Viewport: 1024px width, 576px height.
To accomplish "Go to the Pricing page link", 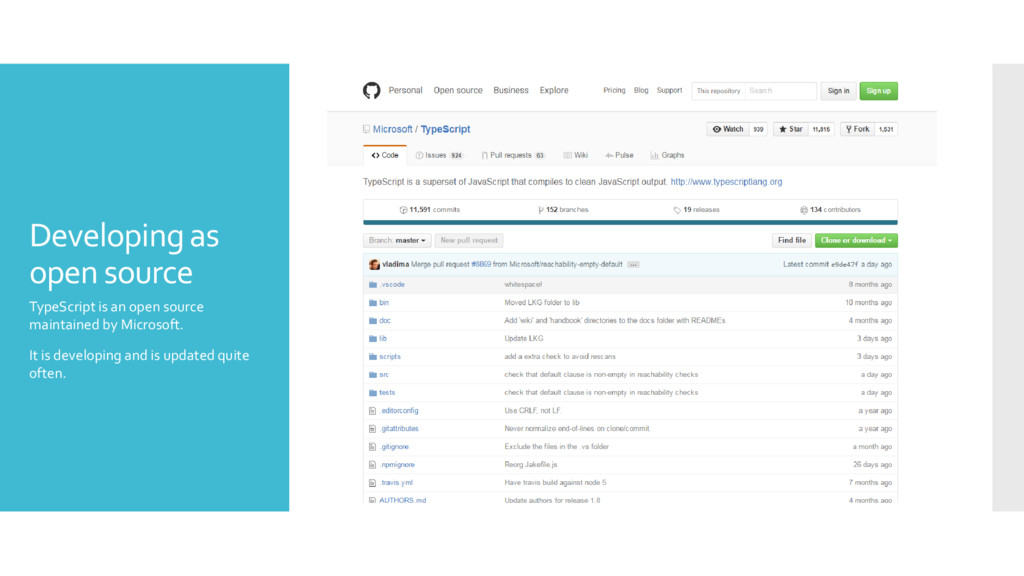I will (x=614, y=90).
